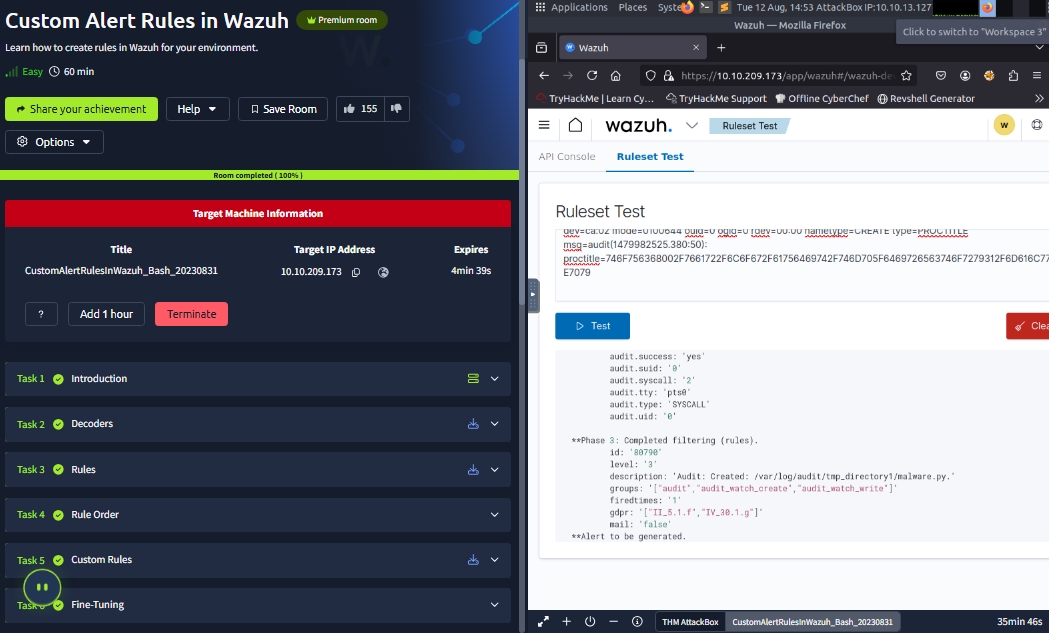This screenshot has height=633, width=1049.
Task: Open Wazuh module dropdown chevron
Action: click(692, 125)
